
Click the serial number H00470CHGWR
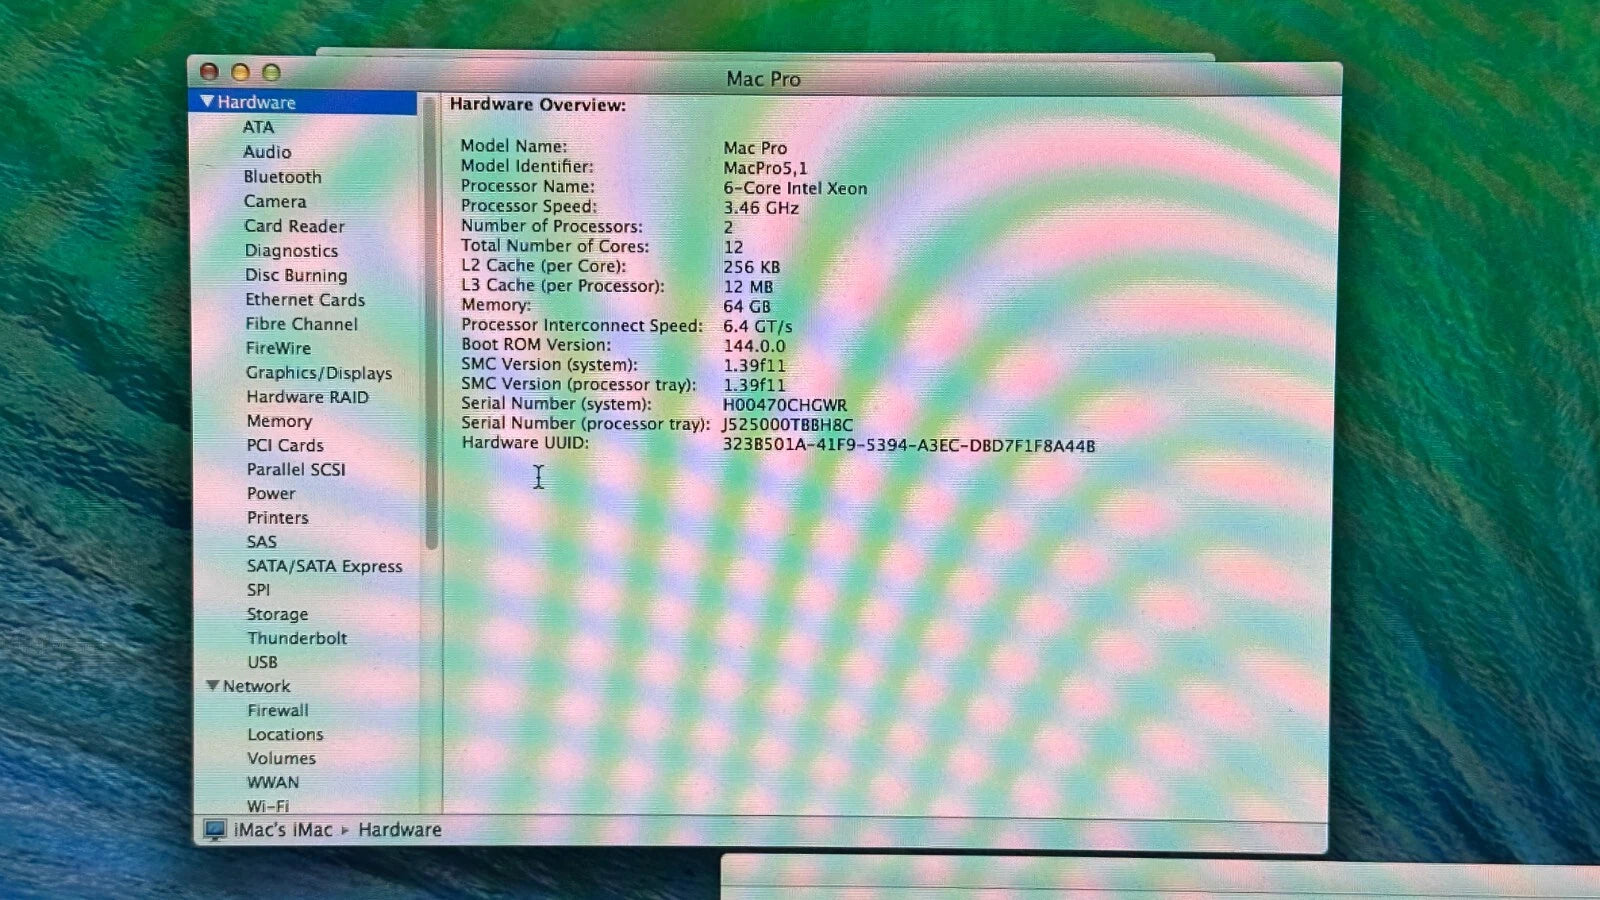click(x=785, y=405)
